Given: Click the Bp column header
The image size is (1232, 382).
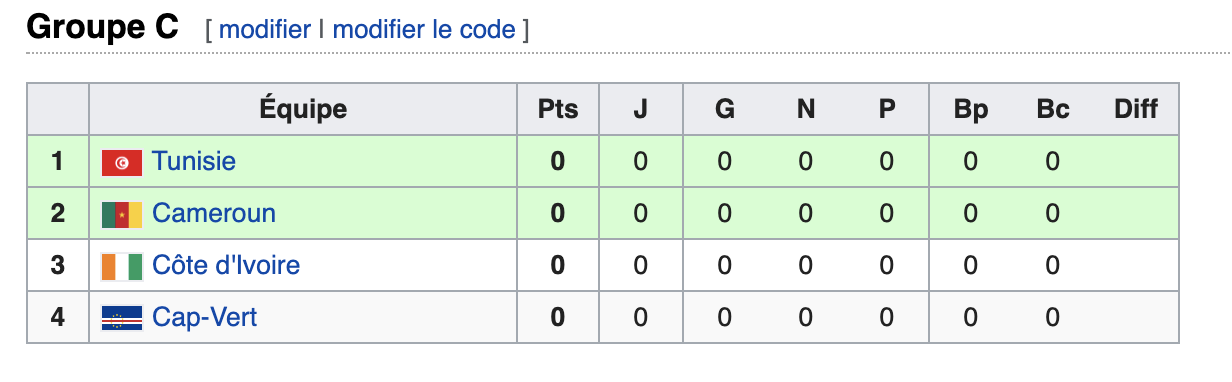Looking at the screenshot, I should point(970,108).
